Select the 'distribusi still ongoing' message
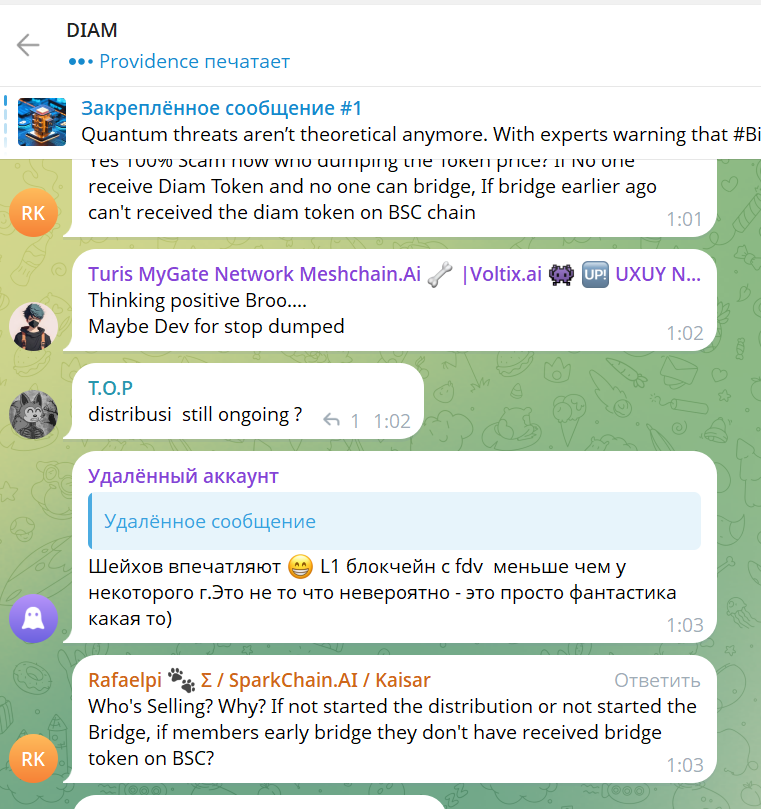 [248, 401]
